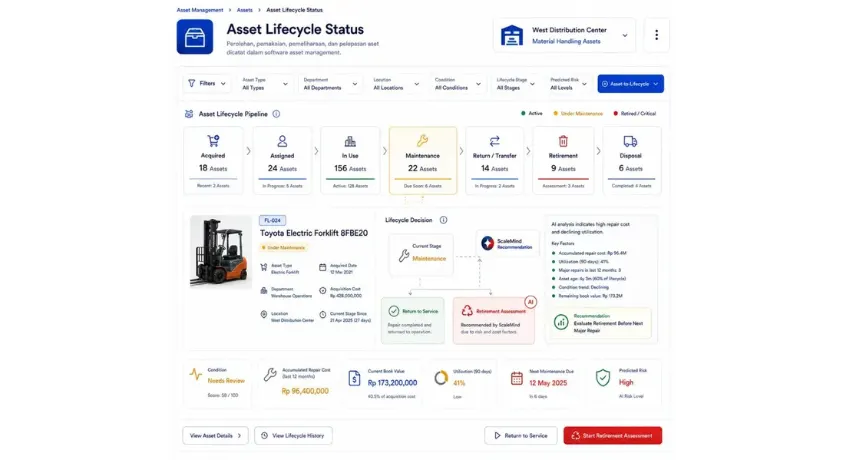Open the Filters dropdown
The width and height of the screenshot is (847, 460).
[x=207, y=84]
